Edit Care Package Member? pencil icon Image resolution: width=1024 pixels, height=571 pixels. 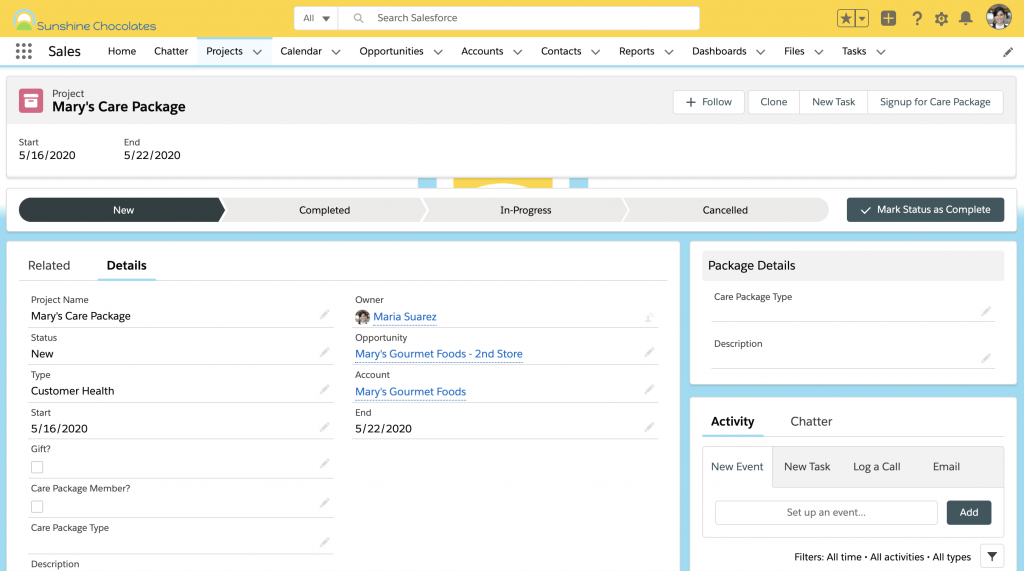point(325,503)
